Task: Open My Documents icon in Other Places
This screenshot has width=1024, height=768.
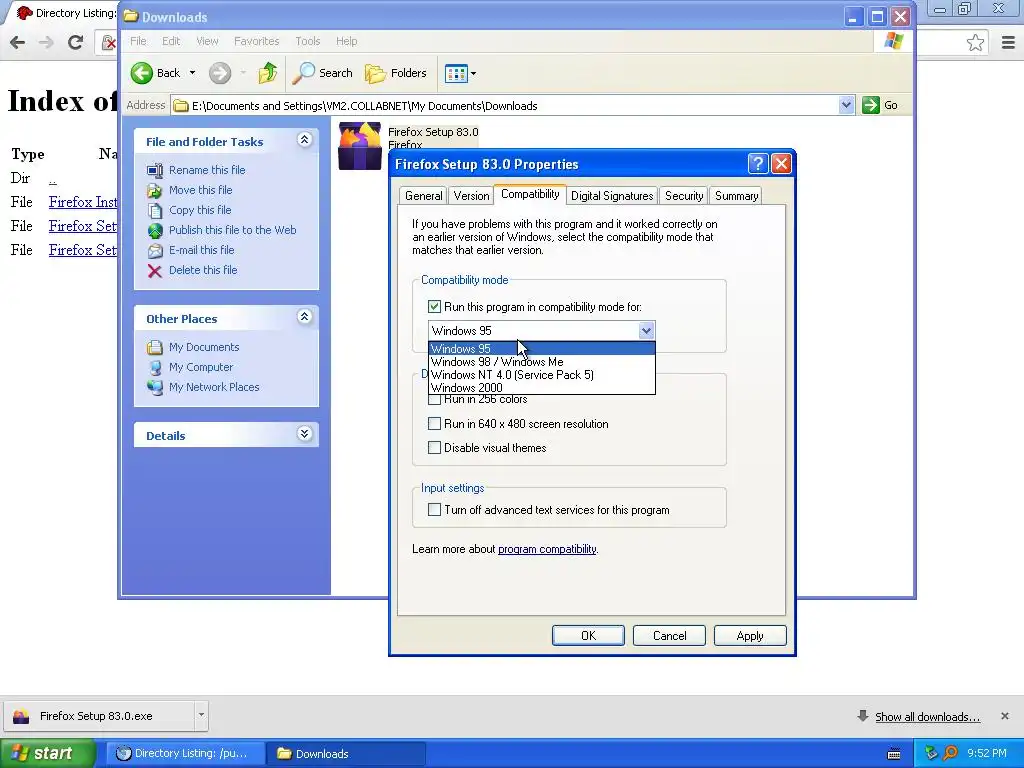Action: pos(155,347)
